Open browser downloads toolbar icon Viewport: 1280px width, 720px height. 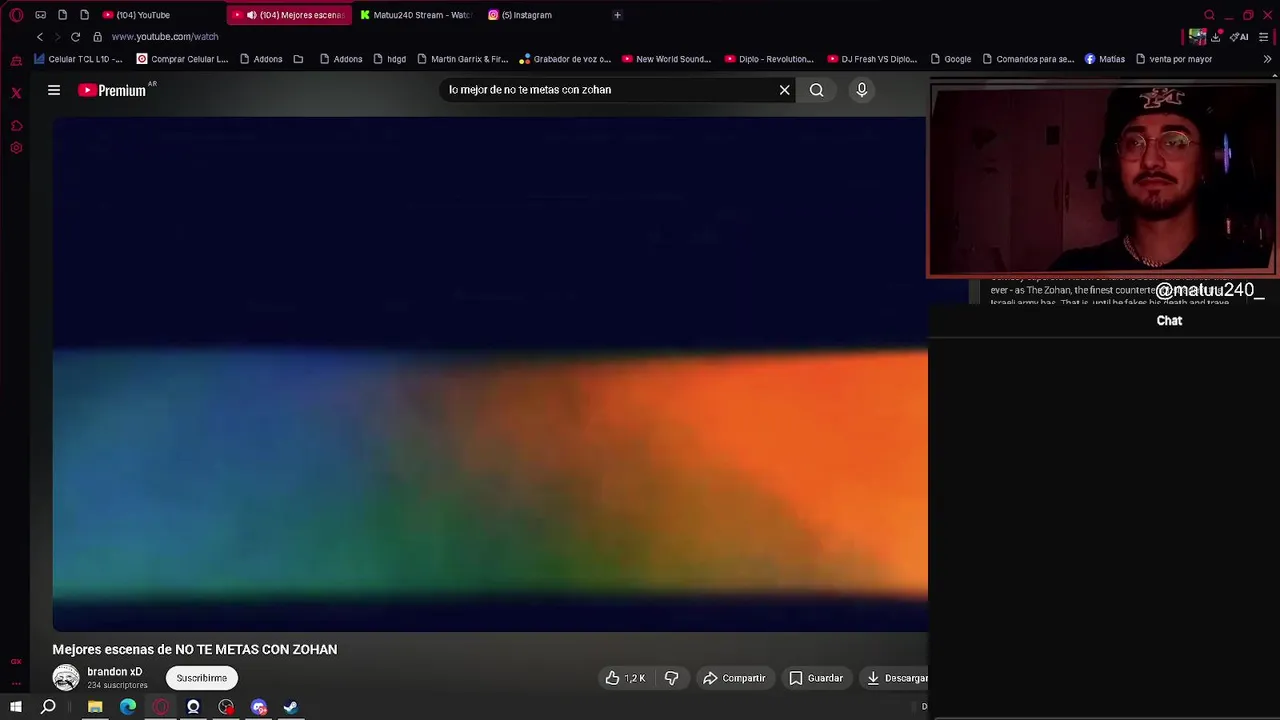coord(1216,37)
